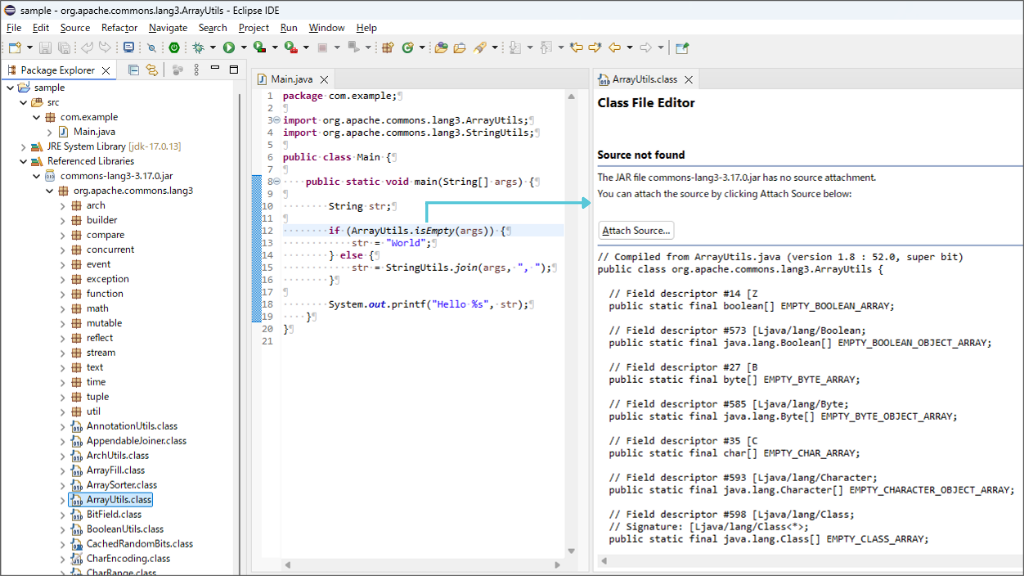
Task: Select BooleanUtils.class in the tree
Action: [124, 529]
